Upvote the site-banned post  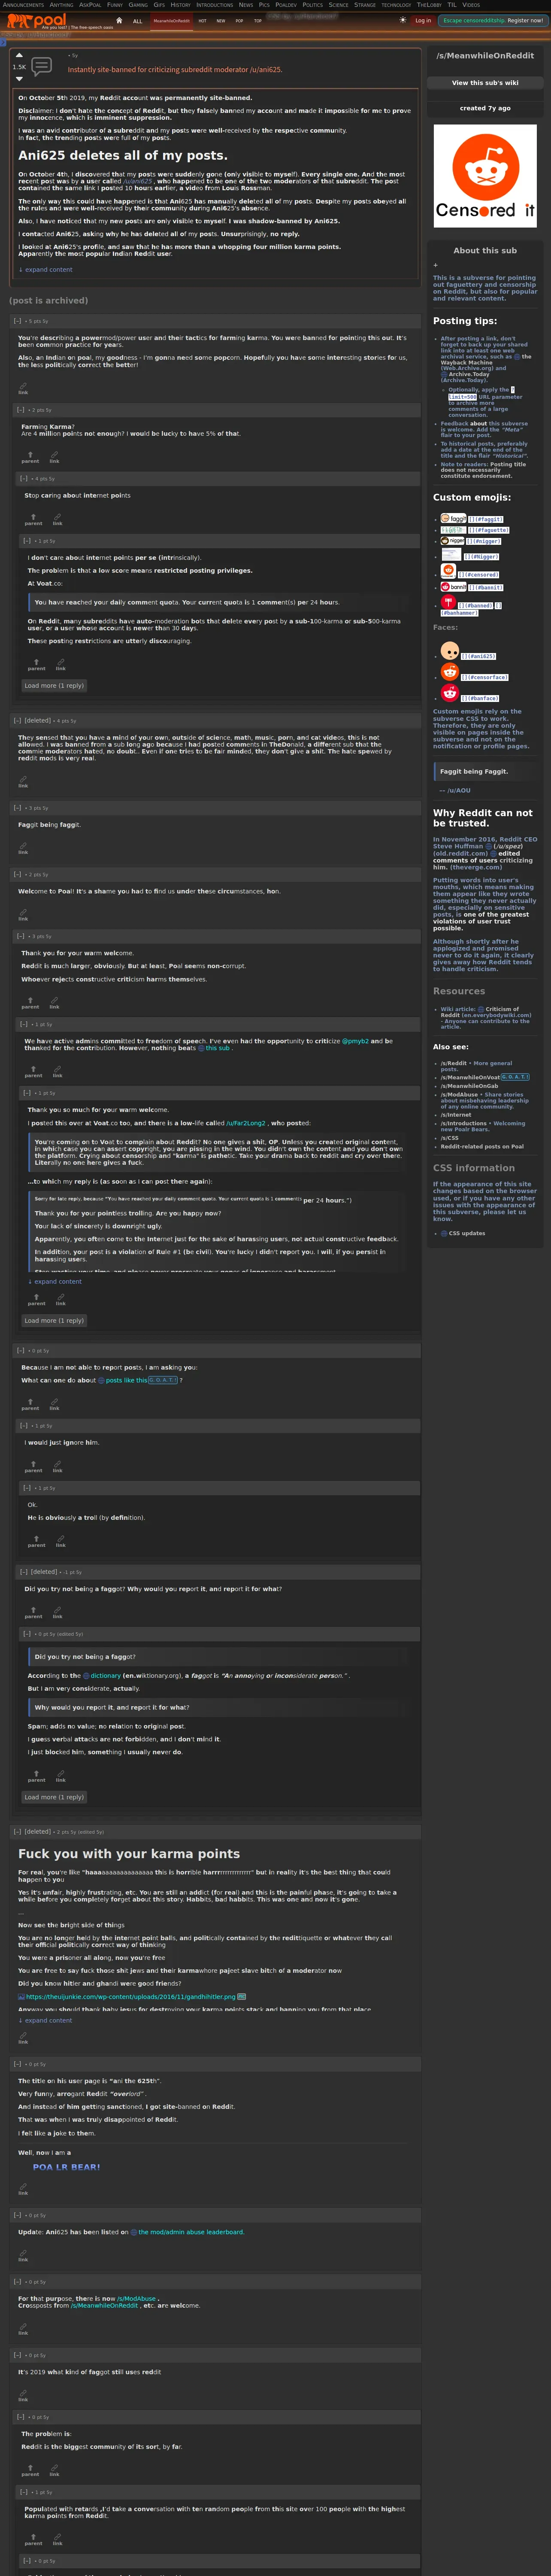tap(19, 56)
